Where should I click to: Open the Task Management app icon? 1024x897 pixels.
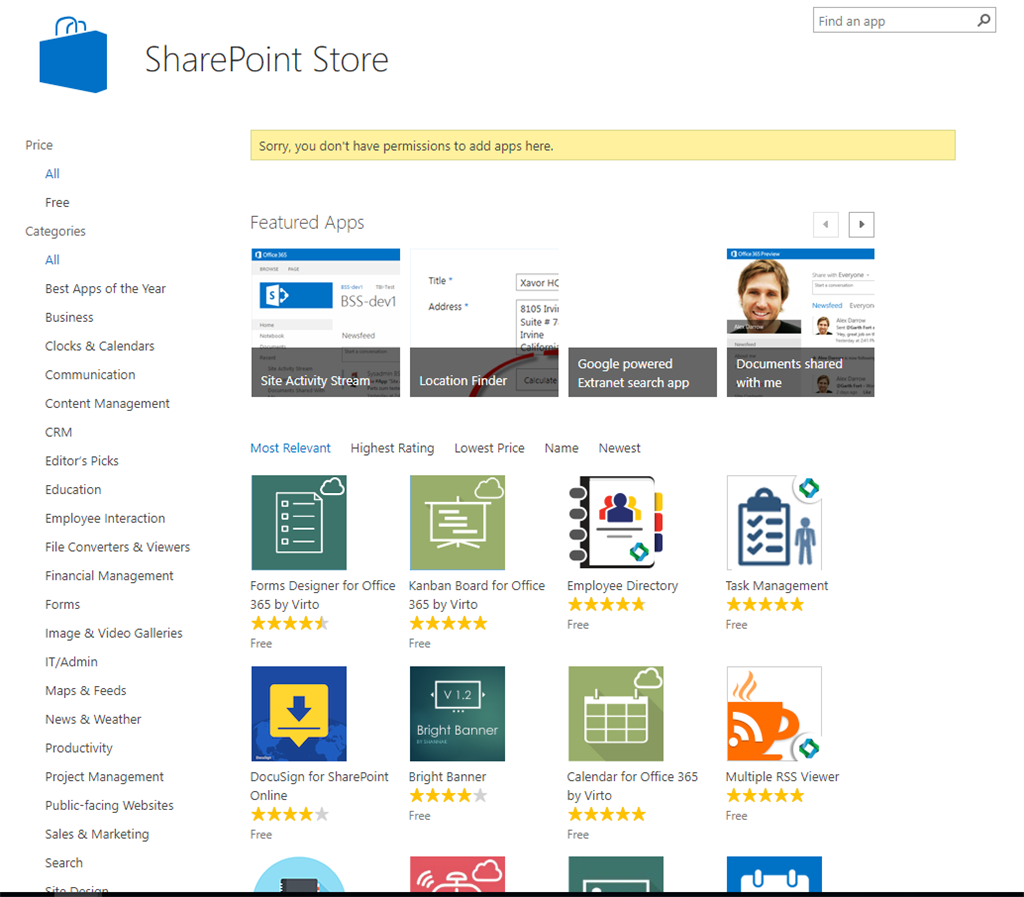(774, 522)
